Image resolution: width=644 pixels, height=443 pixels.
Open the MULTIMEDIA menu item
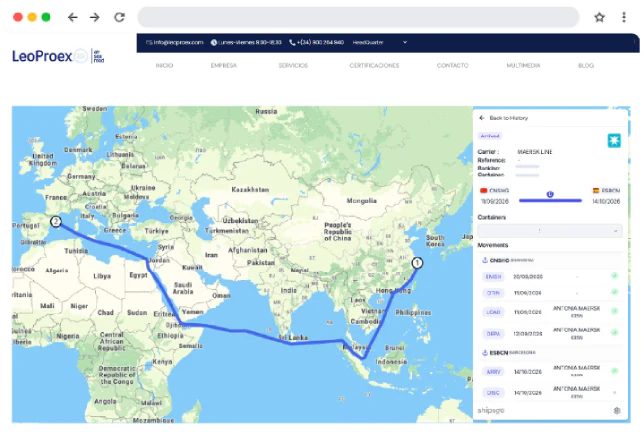[x=523, y=65]
